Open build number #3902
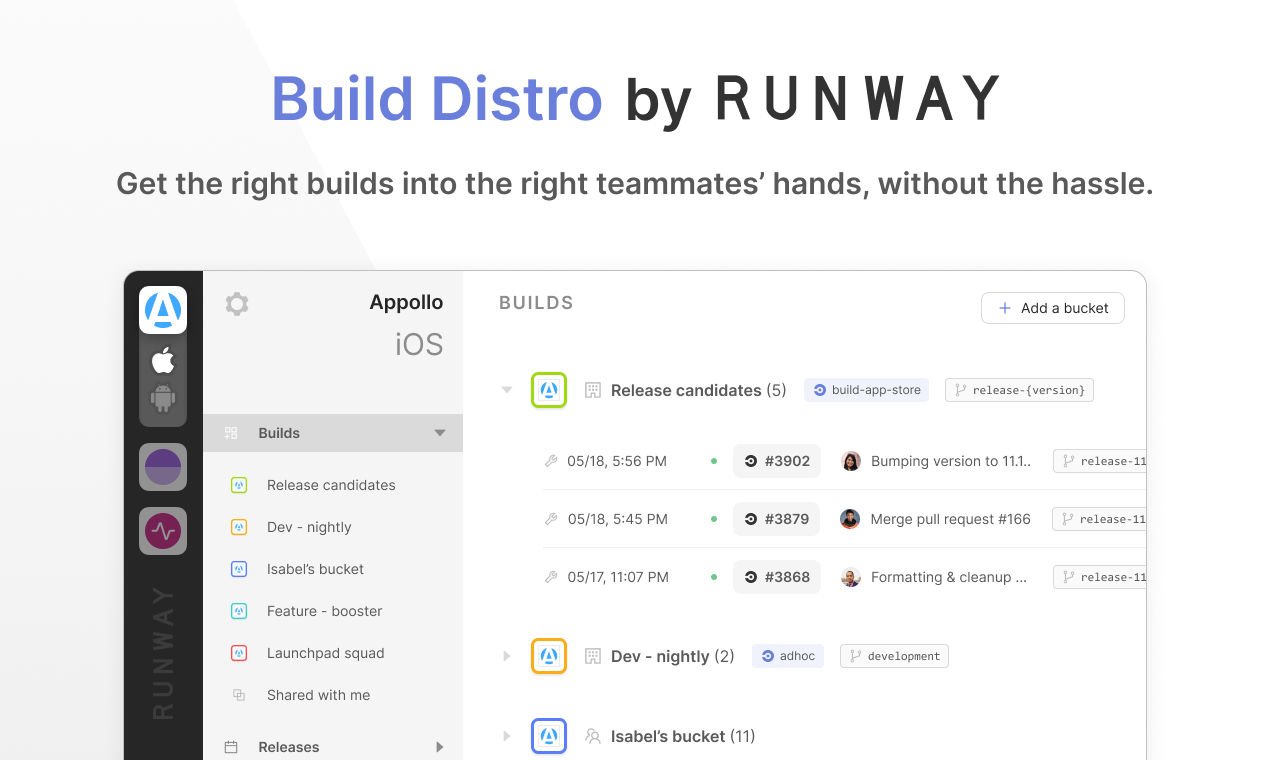Viewport: 1270px width, 760px height. [x=777, y=461]
